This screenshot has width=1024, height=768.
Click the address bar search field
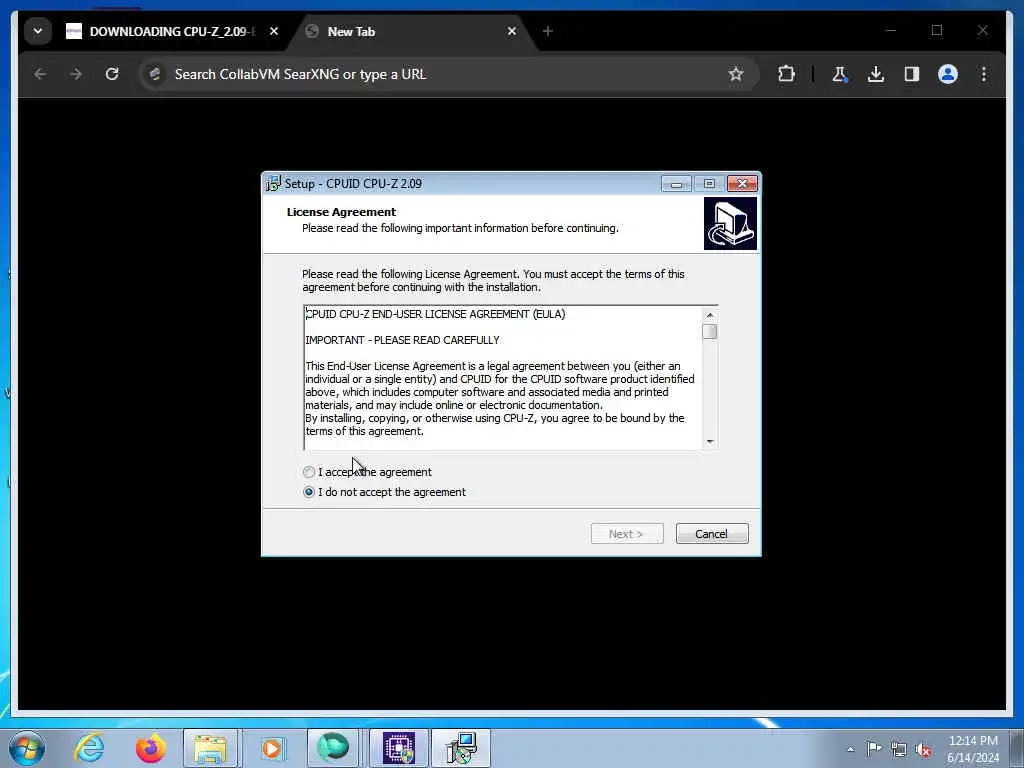(447, 74)
